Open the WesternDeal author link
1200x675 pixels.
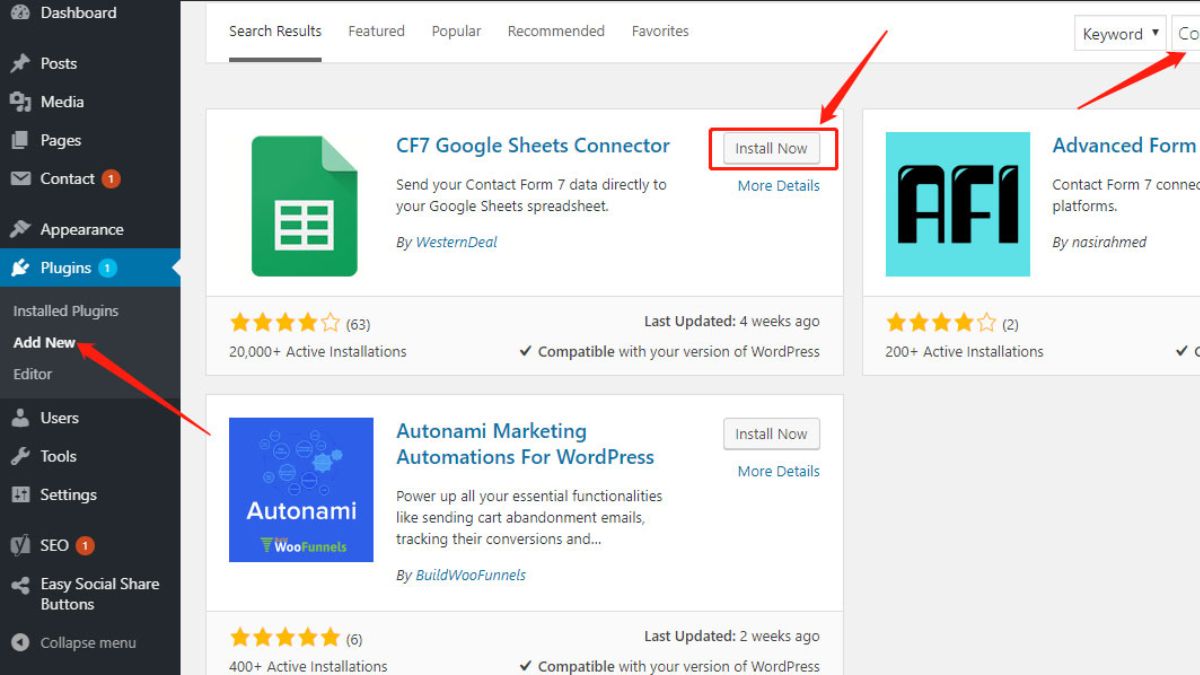pos(456,242)
